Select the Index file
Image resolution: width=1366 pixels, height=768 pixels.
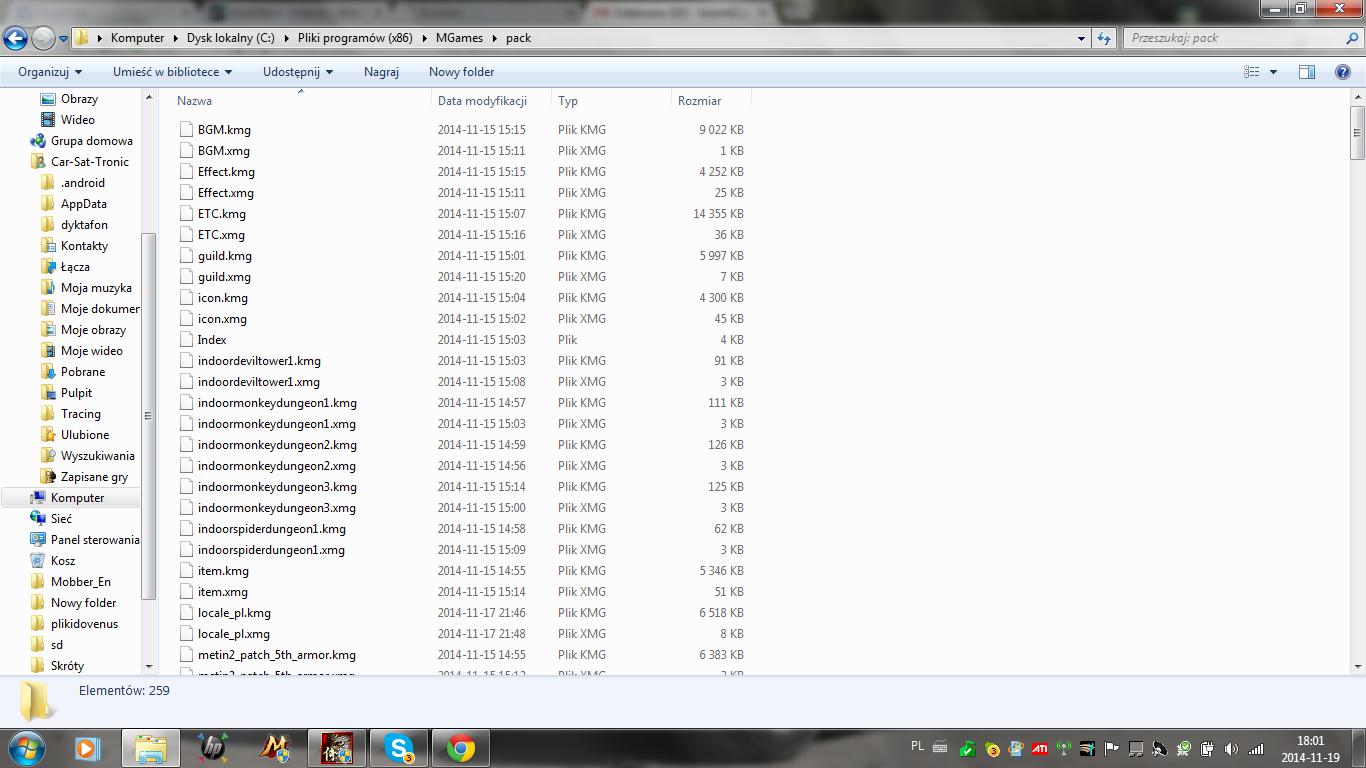pyautogui.click(x=212, y=340)
